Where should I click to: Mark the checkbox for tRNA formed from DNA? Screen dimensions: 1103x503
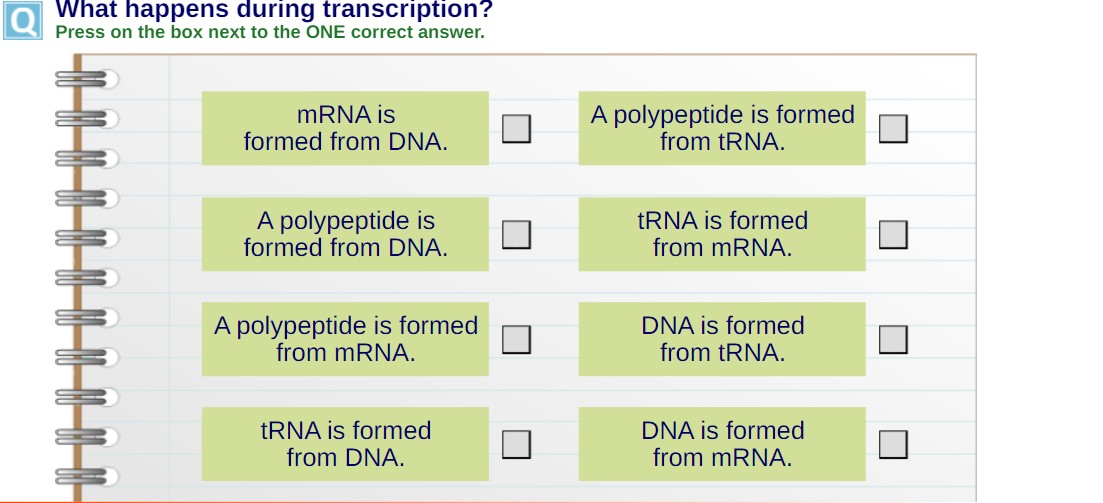click(515, 444)
